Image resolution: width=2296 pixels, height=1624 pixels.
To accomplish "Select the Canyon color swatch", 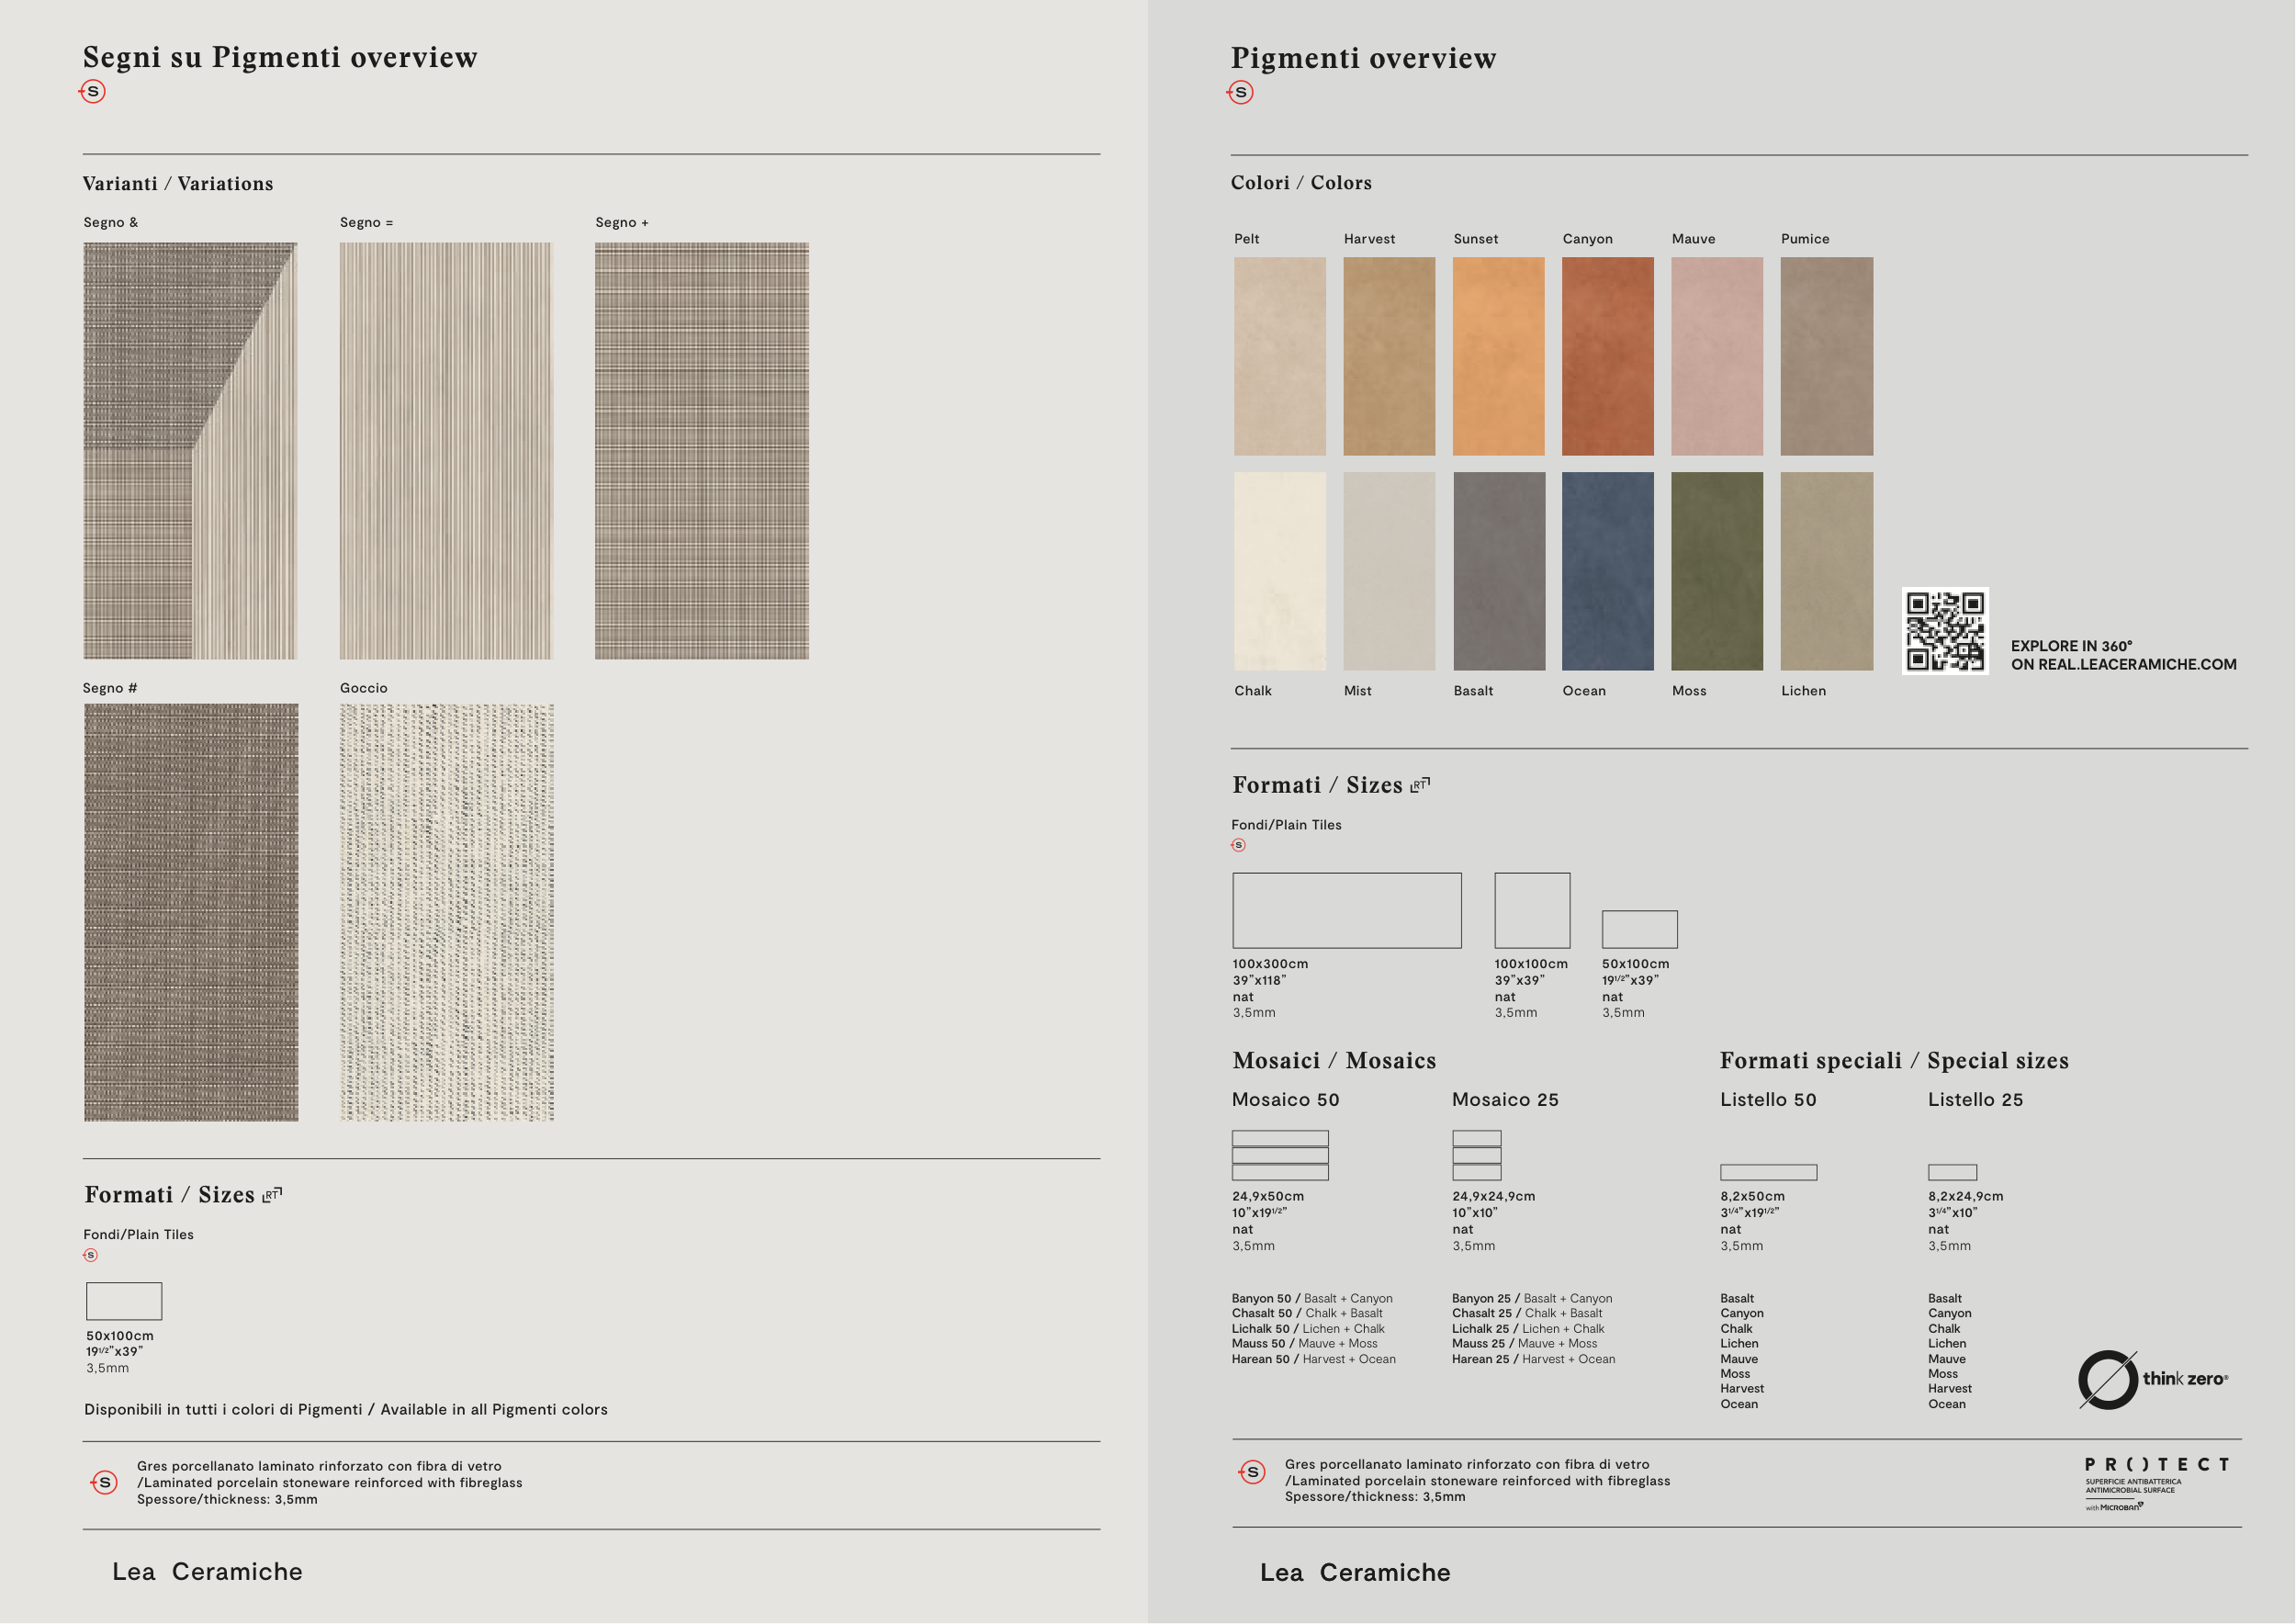I will click(x=1607, y=356).
